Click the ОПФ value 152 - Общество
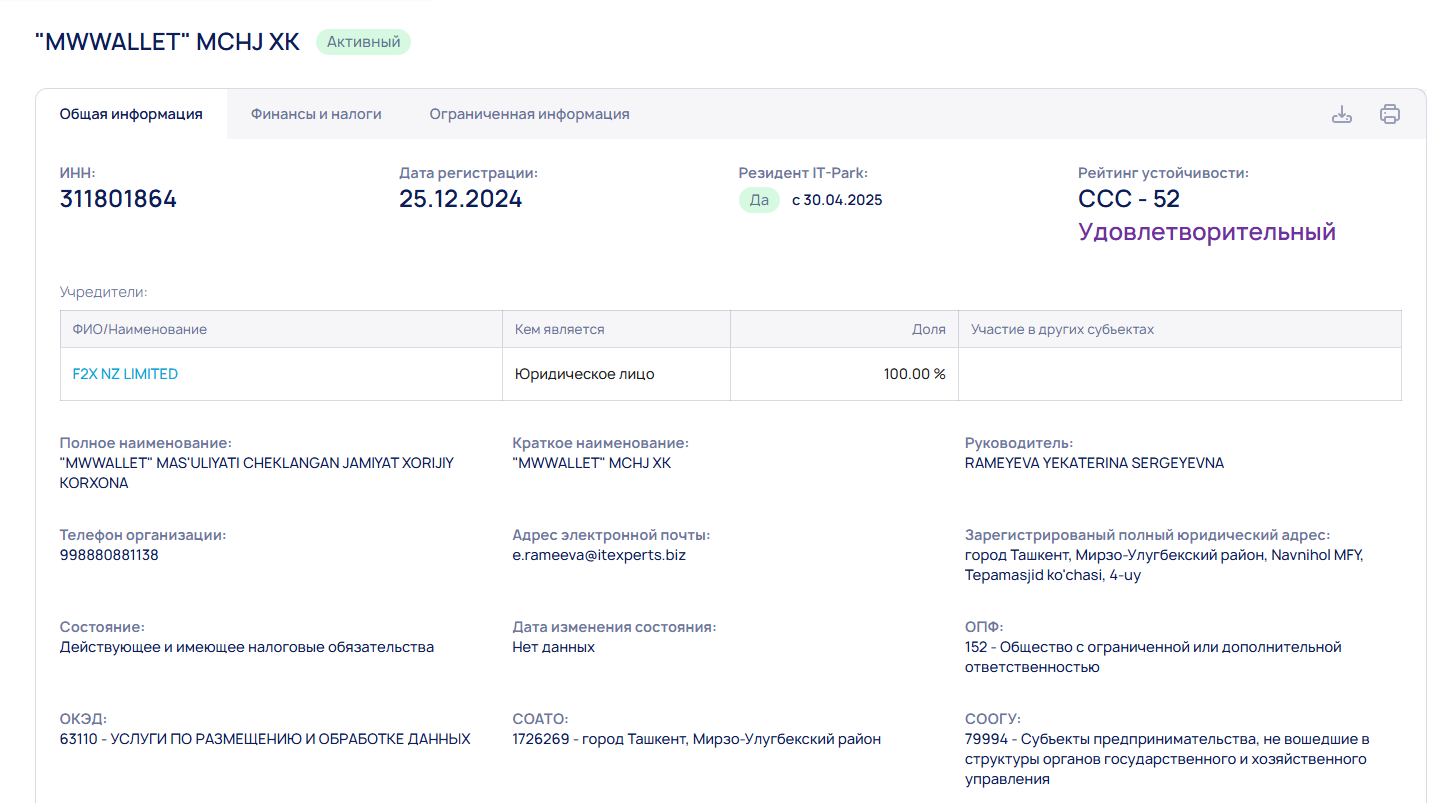This screenshot has height=803, width=1446. coord(1153,657)
